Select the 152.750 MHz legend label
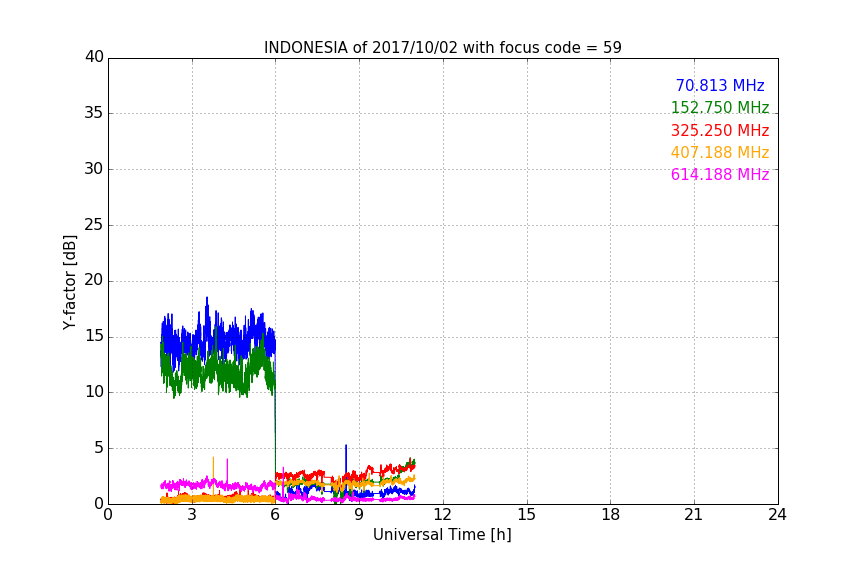 coord(720,107)
